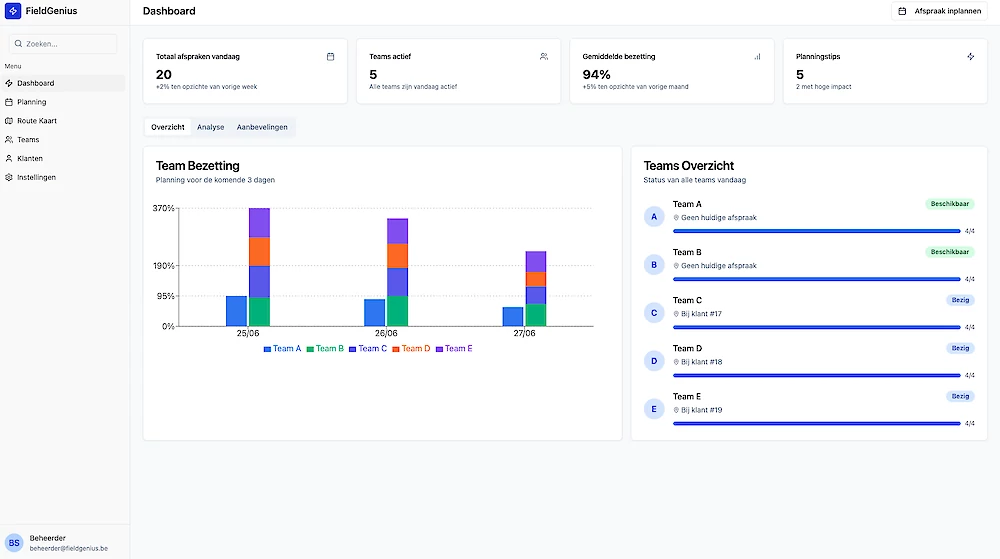Viewport: 1000px width, 559px height.
Task: Click the sparkle icon on Planningstips card
Action: (x=971, y=57)
